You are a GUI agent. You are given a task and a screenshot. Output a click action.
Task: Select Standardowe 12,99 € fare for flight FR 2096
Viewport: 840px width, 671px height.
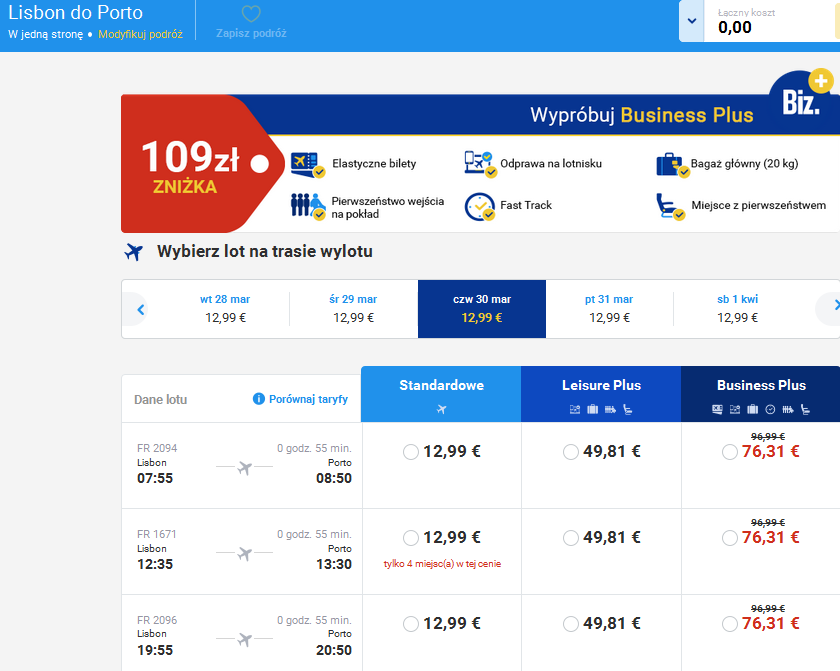click(x=411, y=624)
